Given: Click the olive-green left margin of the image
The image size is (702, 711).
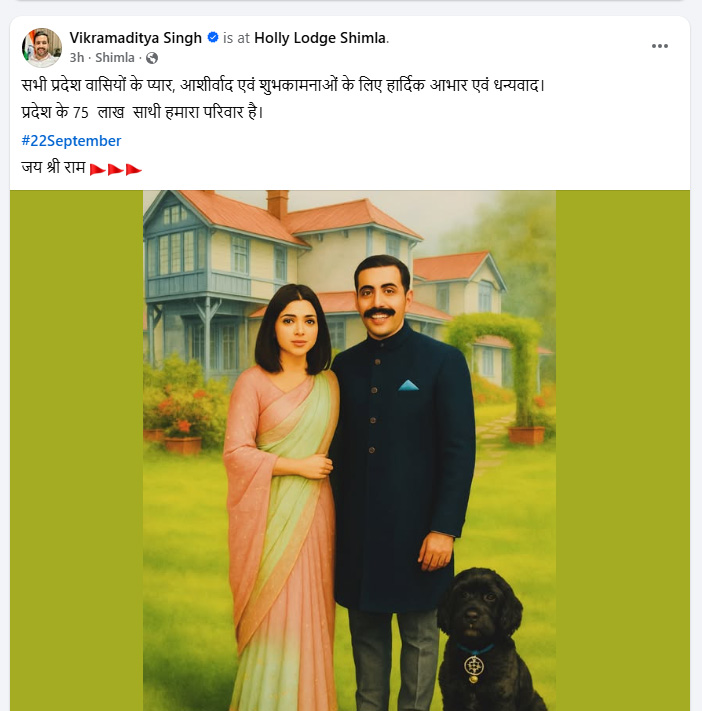Looking at the screenshot, I should click(76, 450).
